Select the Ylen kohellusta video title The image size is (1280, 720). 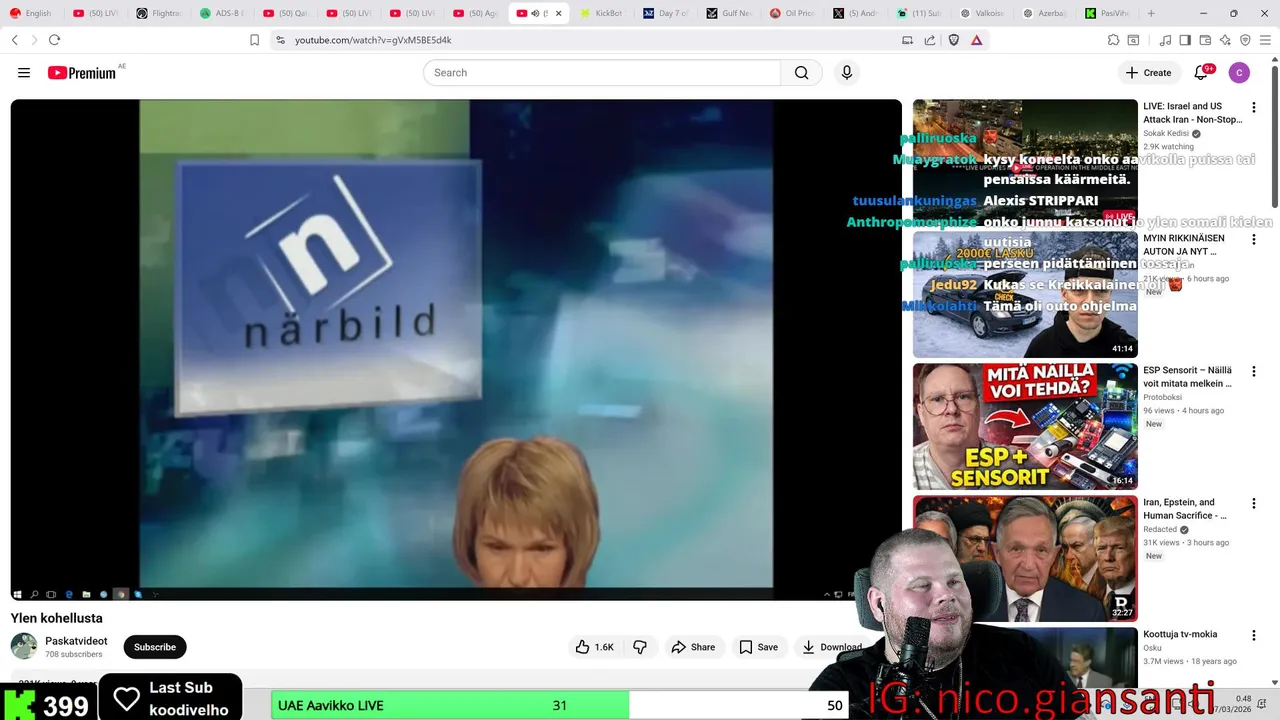click(57, 619)
